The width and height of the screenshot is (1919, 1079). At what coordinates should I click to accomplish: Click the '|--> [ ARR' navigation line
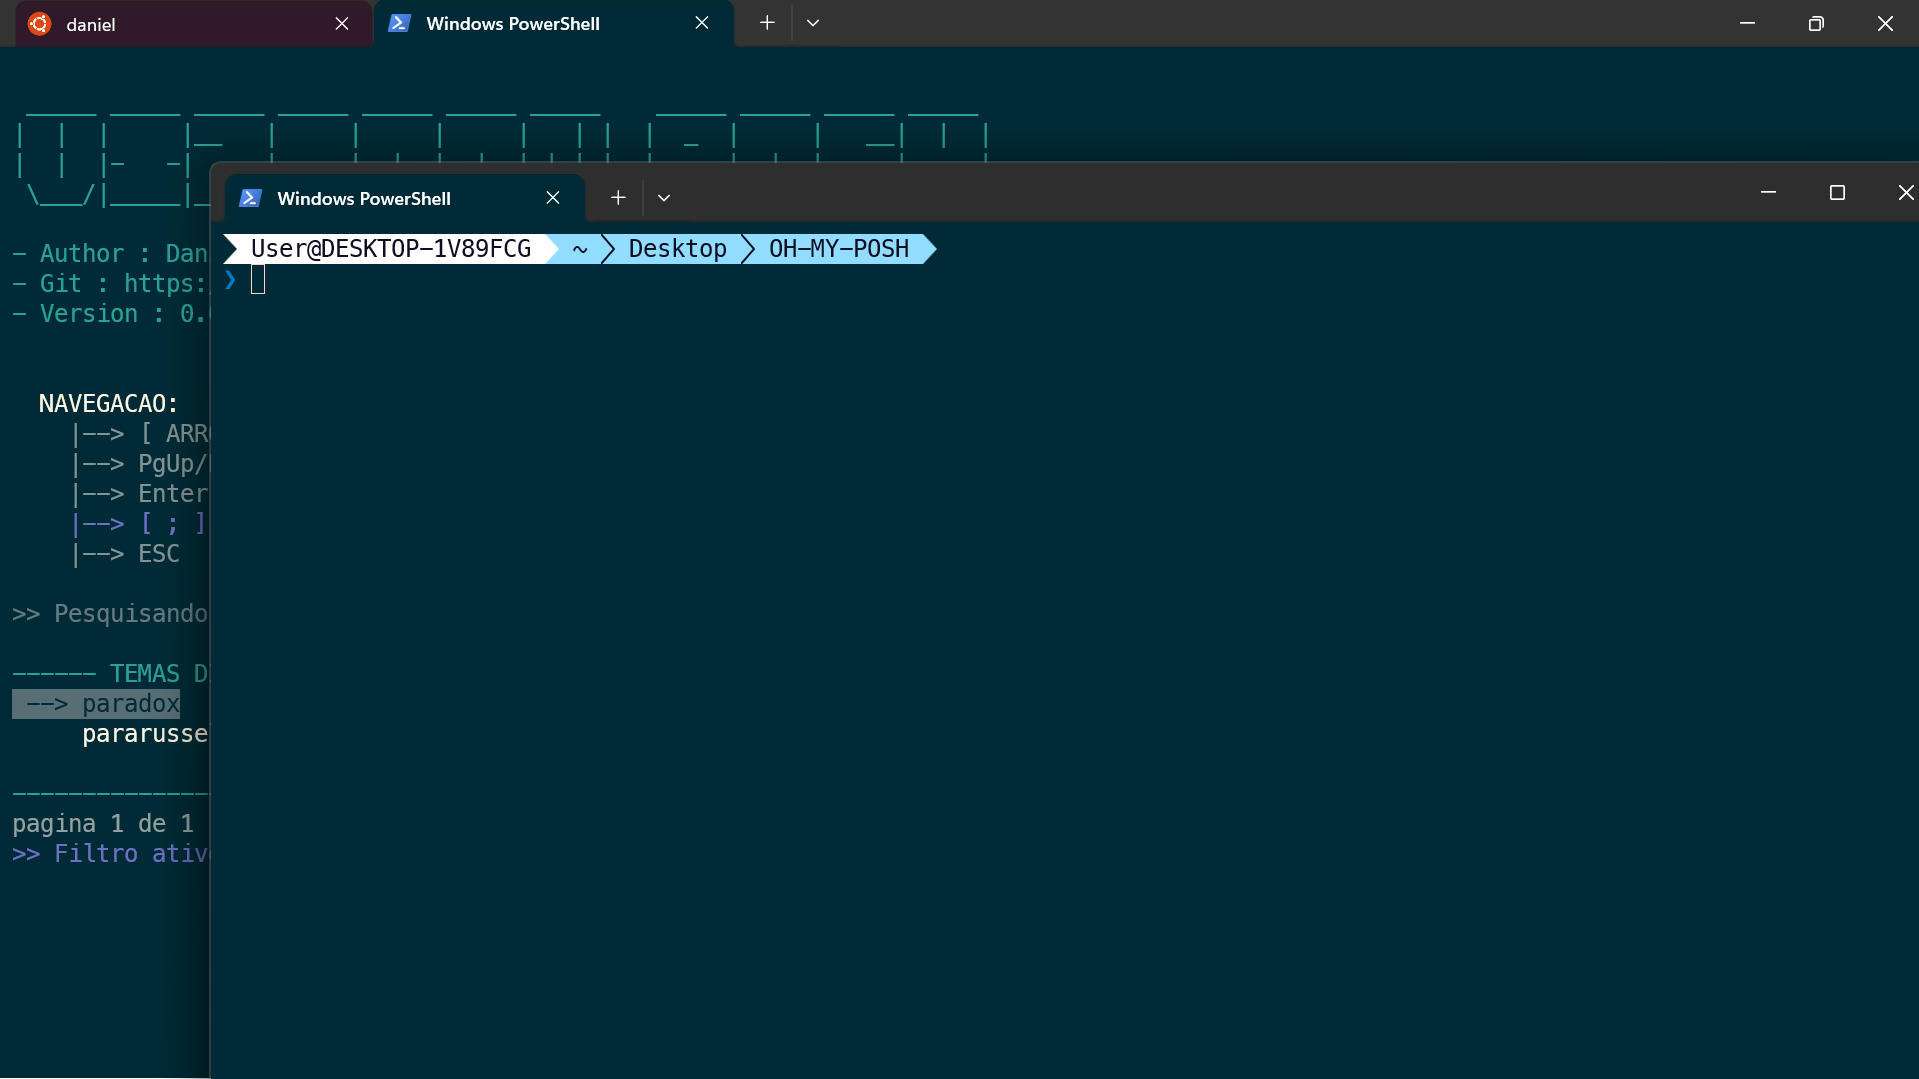139,434
